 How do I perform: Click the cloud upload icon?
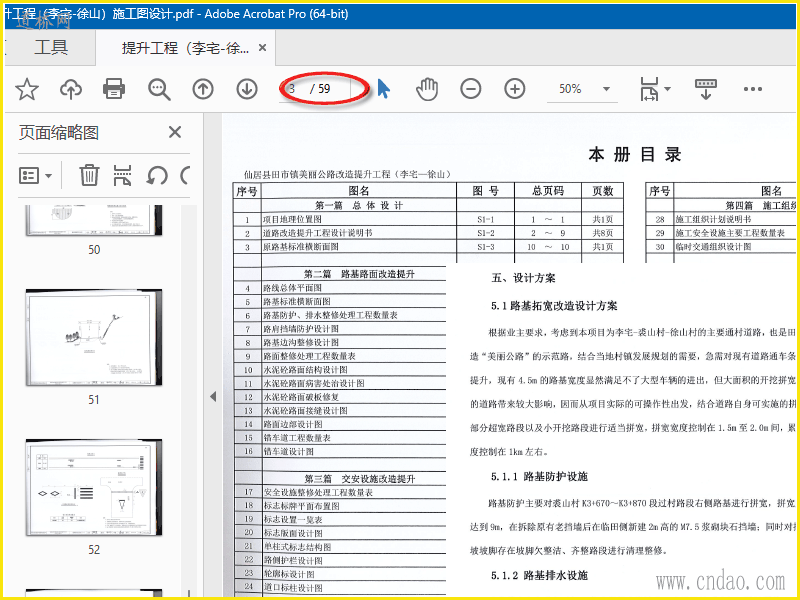(x=71, y=89)
